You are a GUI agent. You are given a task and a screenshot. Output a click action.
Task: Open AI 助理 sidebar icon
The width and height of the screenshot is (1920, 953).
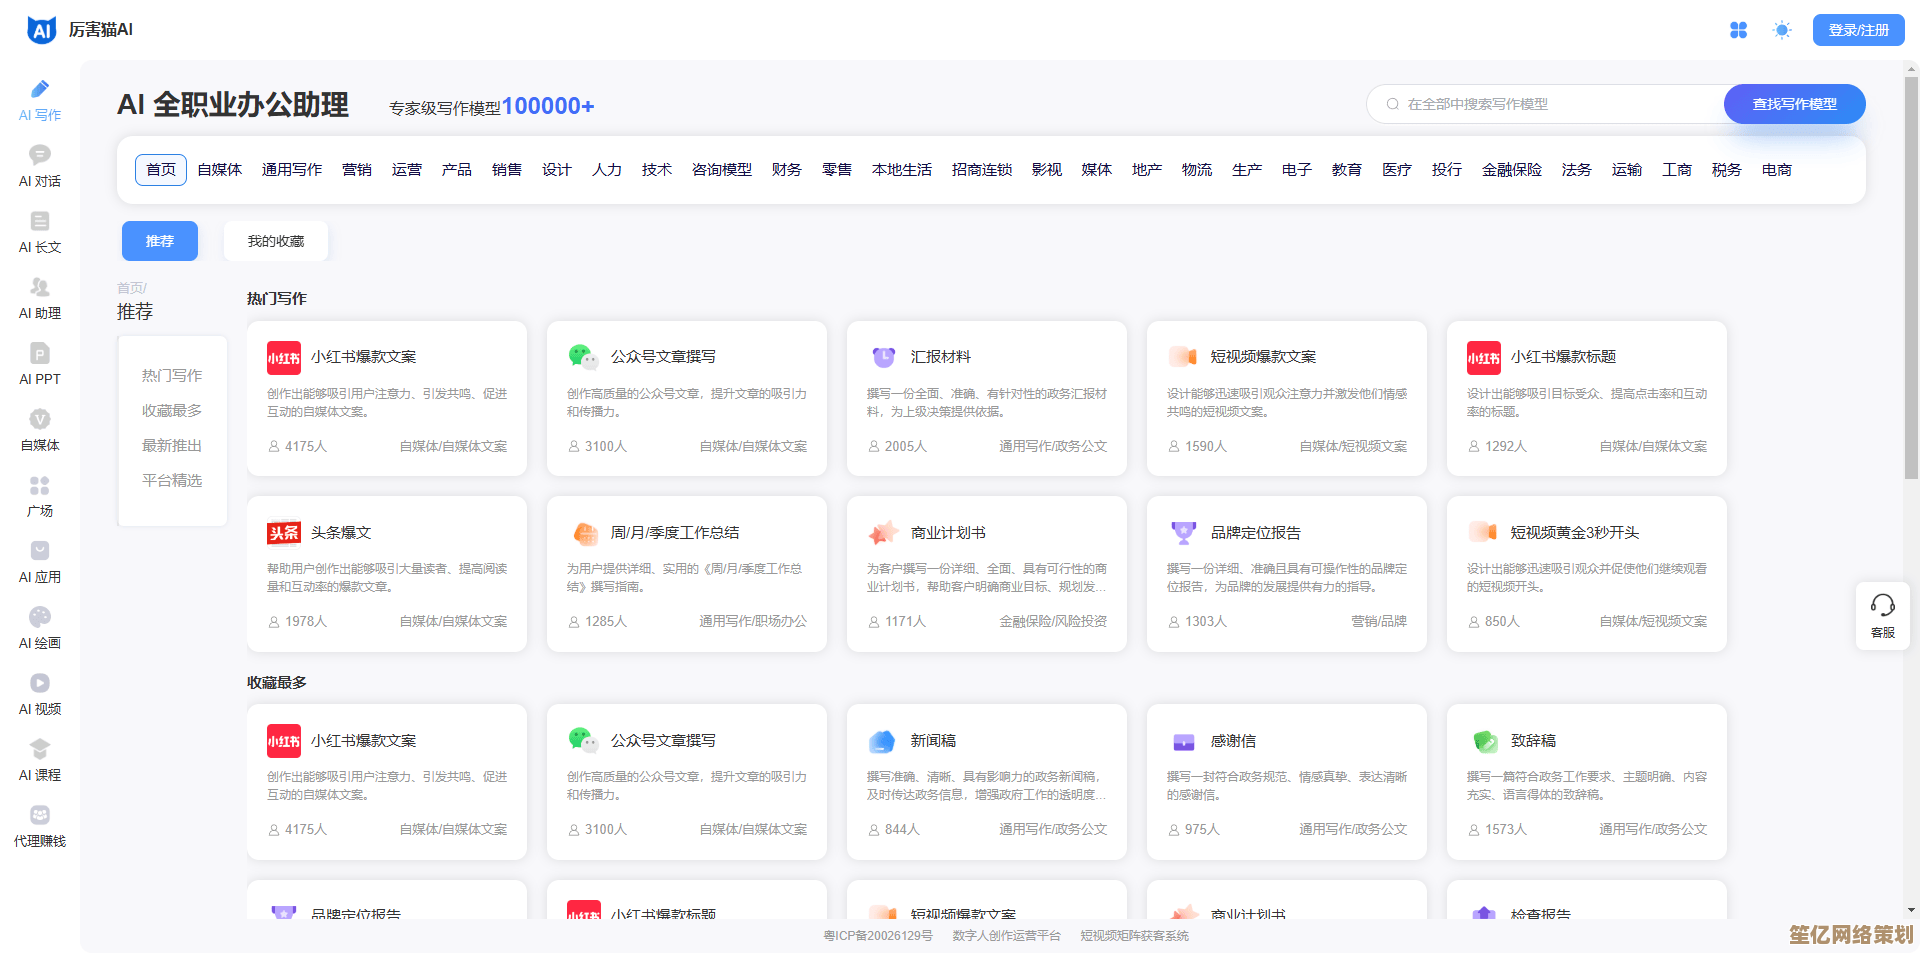point(40,287)
